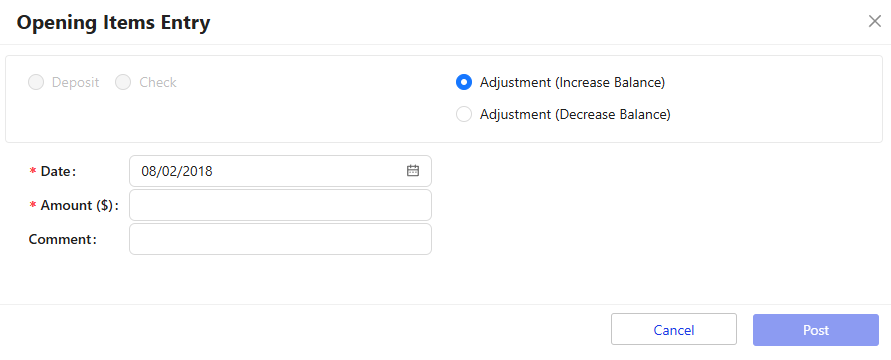This screenshot has height=360, width=891.
Task: Select the Check radio circle
Action: tap(123, 82)
